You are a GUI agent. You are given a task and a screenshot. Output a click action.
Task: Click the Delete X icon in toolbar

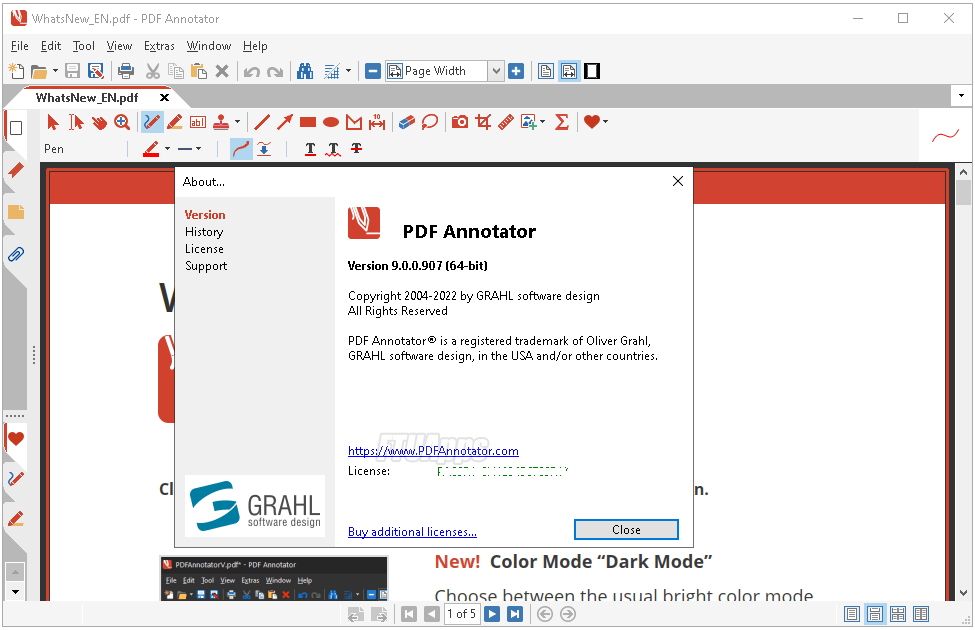coord(222,71)
